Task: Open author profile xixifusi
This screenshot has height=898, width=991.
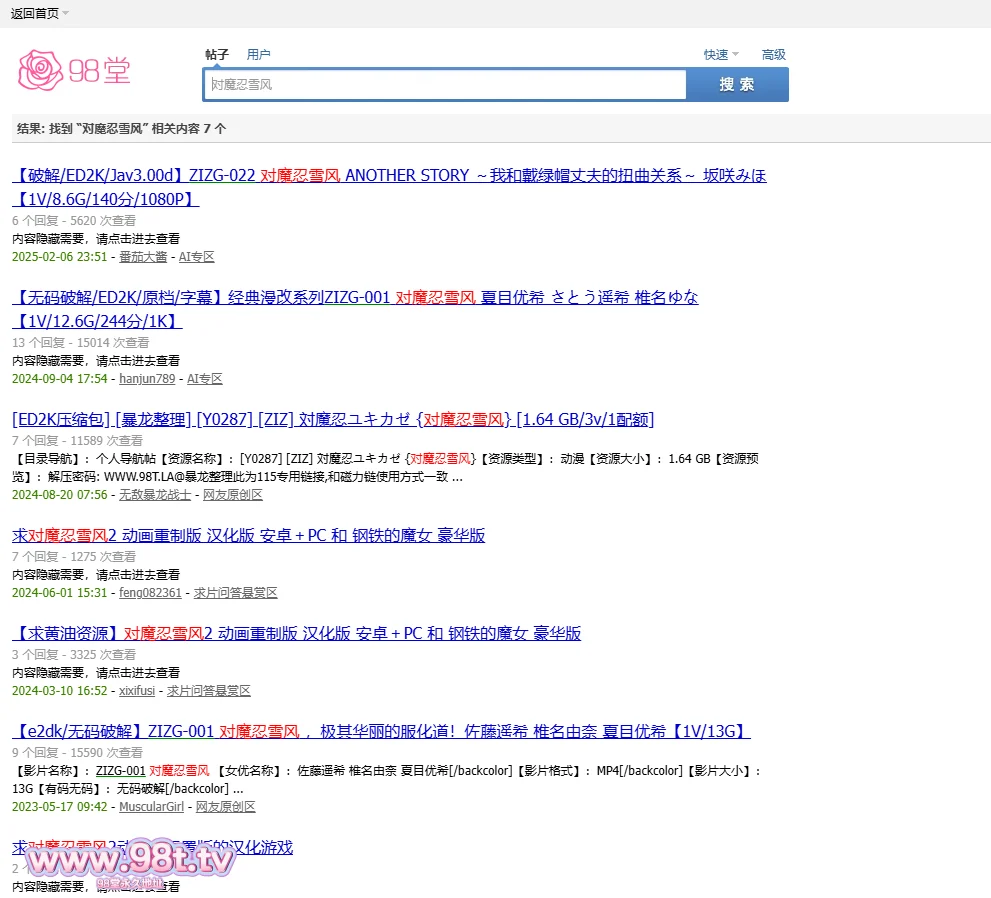Action: (137, 691)
